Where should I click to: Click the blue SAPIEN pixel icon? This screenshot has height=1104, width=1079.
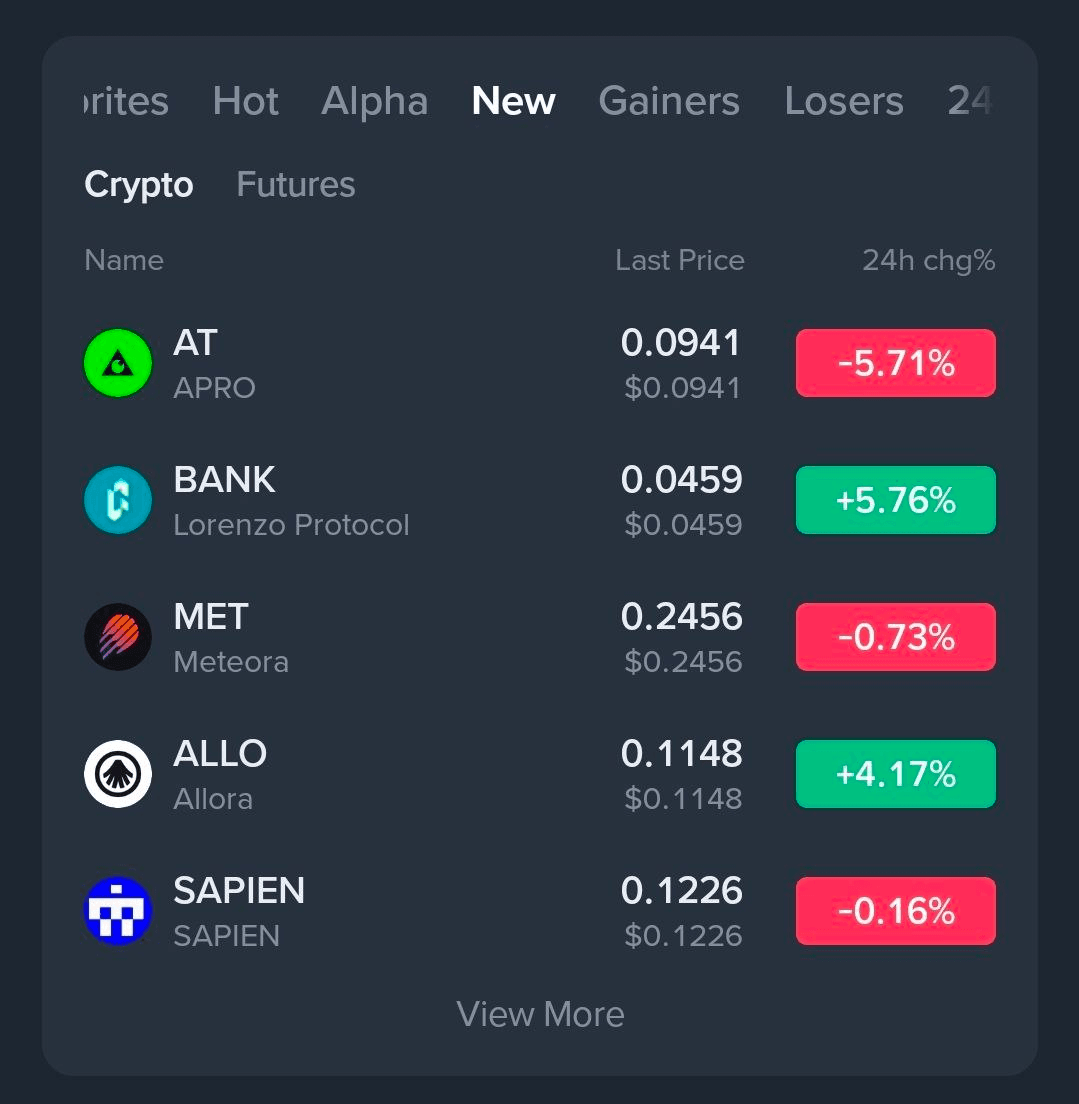(x=118, y=911)
